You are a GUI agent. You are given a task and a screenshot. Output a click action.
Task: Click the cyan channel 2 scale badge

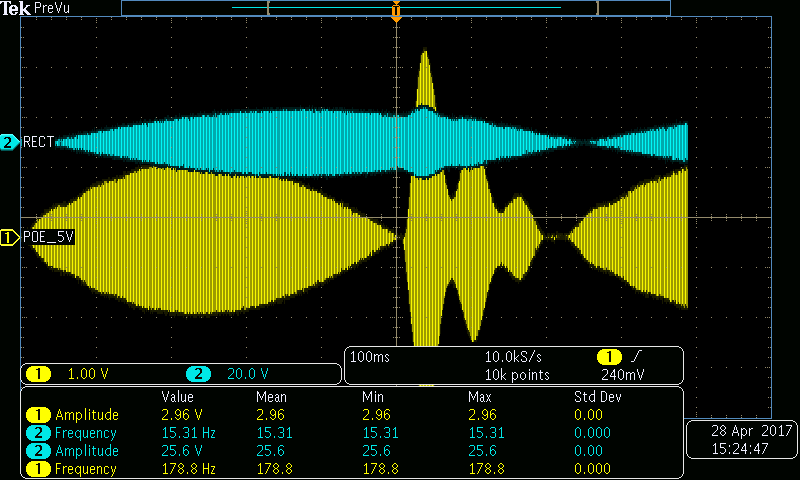(x=198, y=374)
